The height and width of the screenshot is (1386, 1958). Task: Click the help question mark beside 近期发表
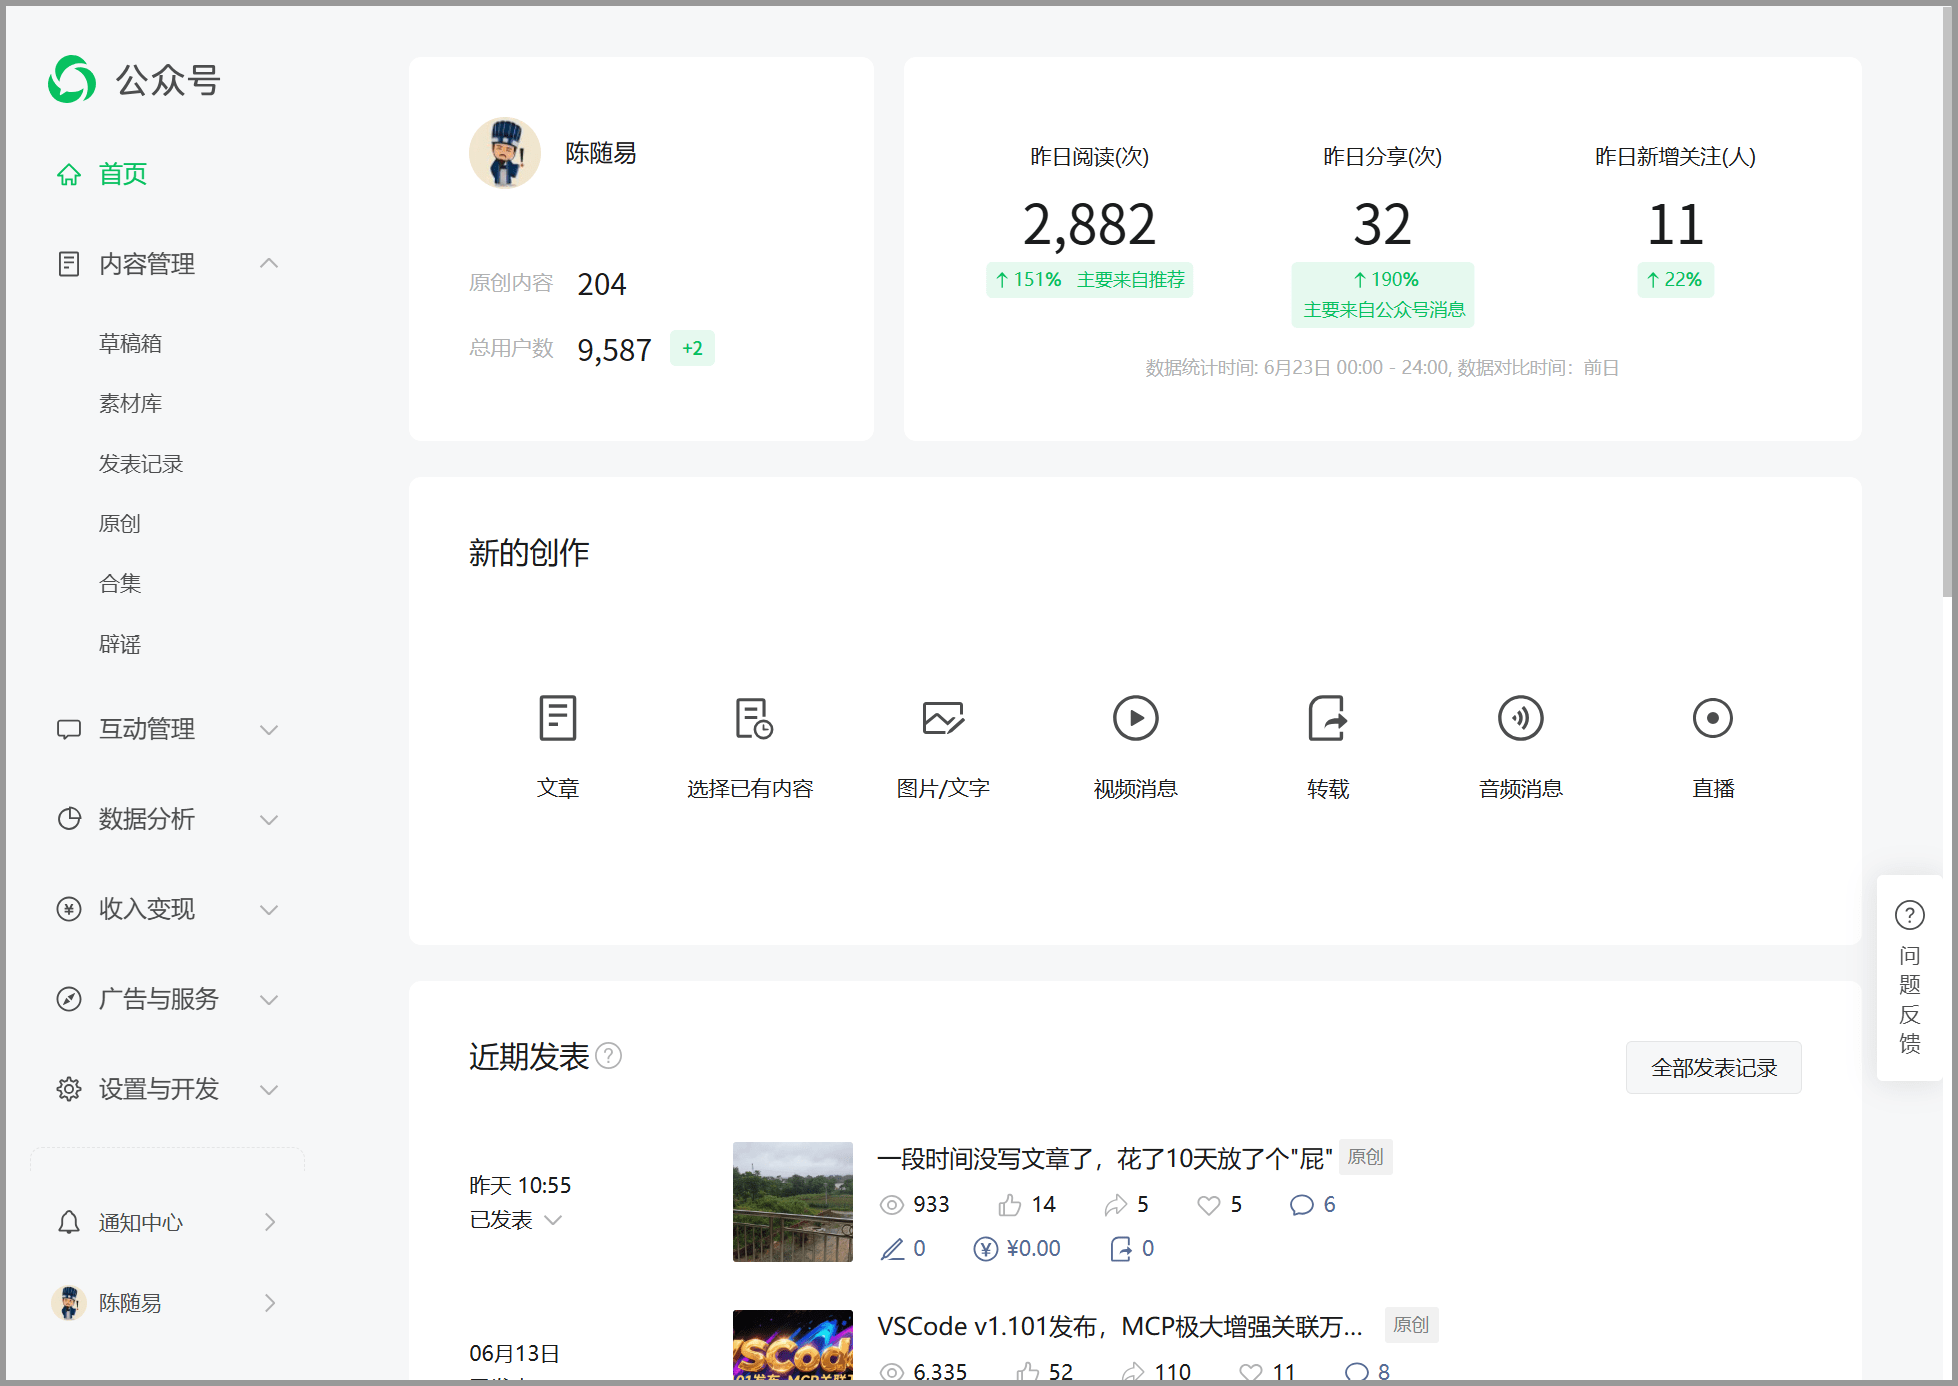pyautogui.click(x=608, y=1056)
